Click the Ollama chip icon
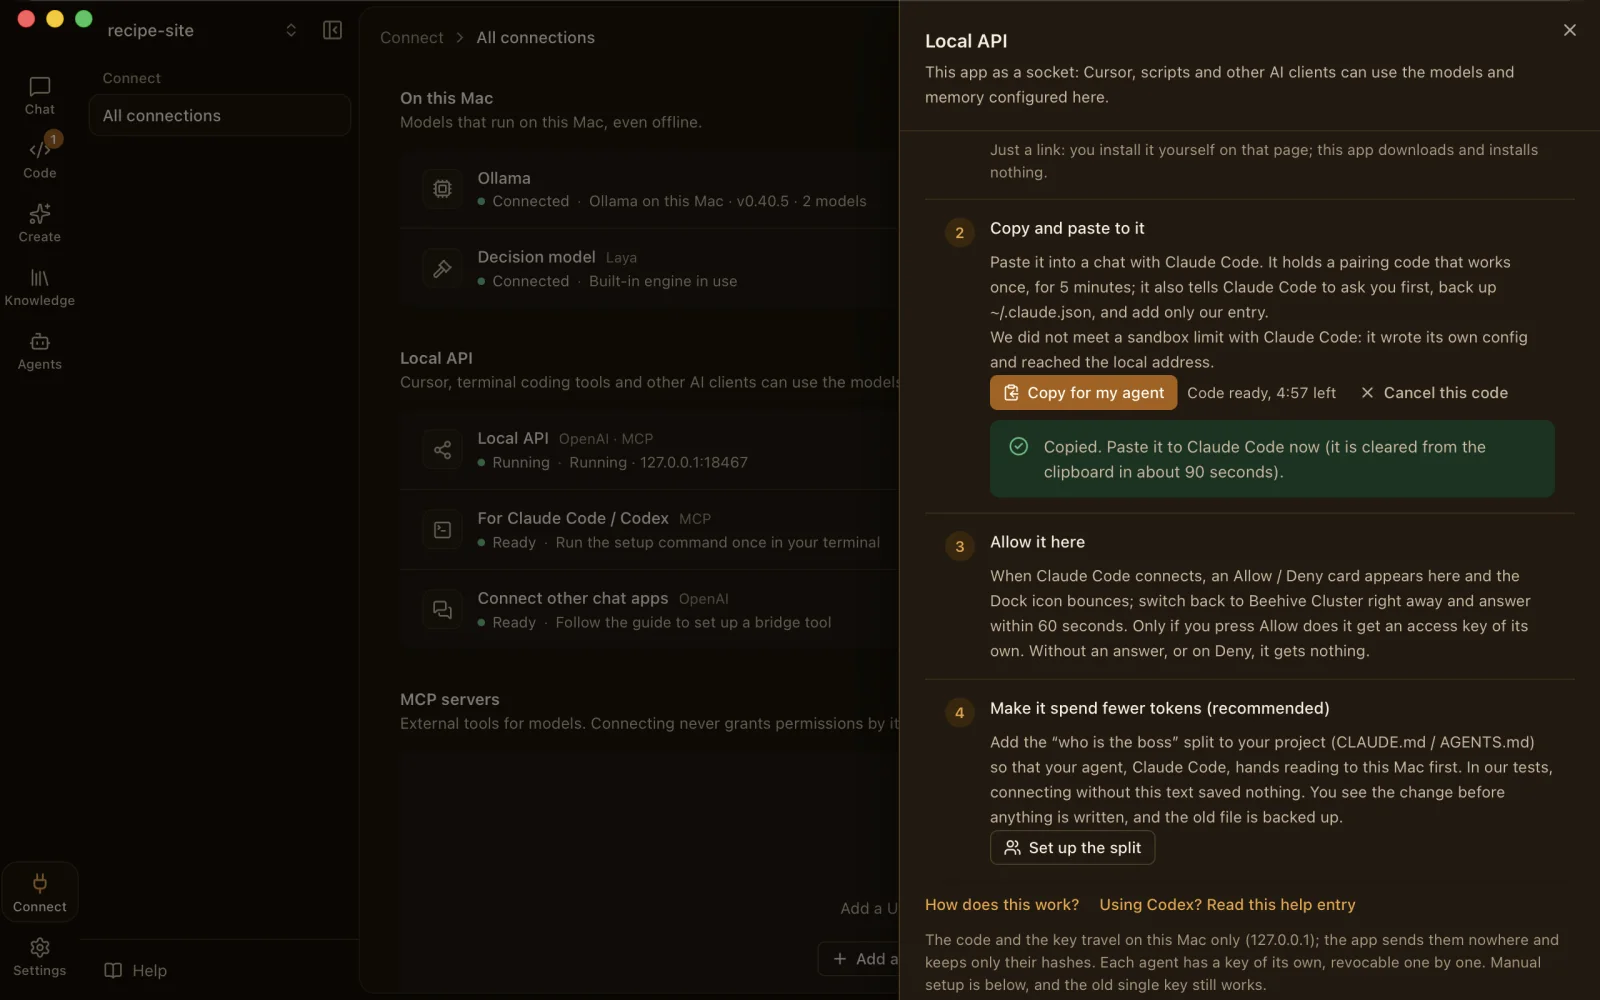This screenshot has width=1600, height=1000. coord(442,189)
